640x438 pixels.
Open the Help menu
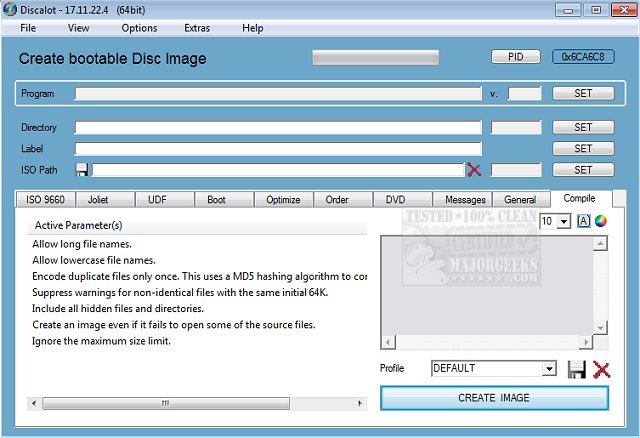[253, 28]
